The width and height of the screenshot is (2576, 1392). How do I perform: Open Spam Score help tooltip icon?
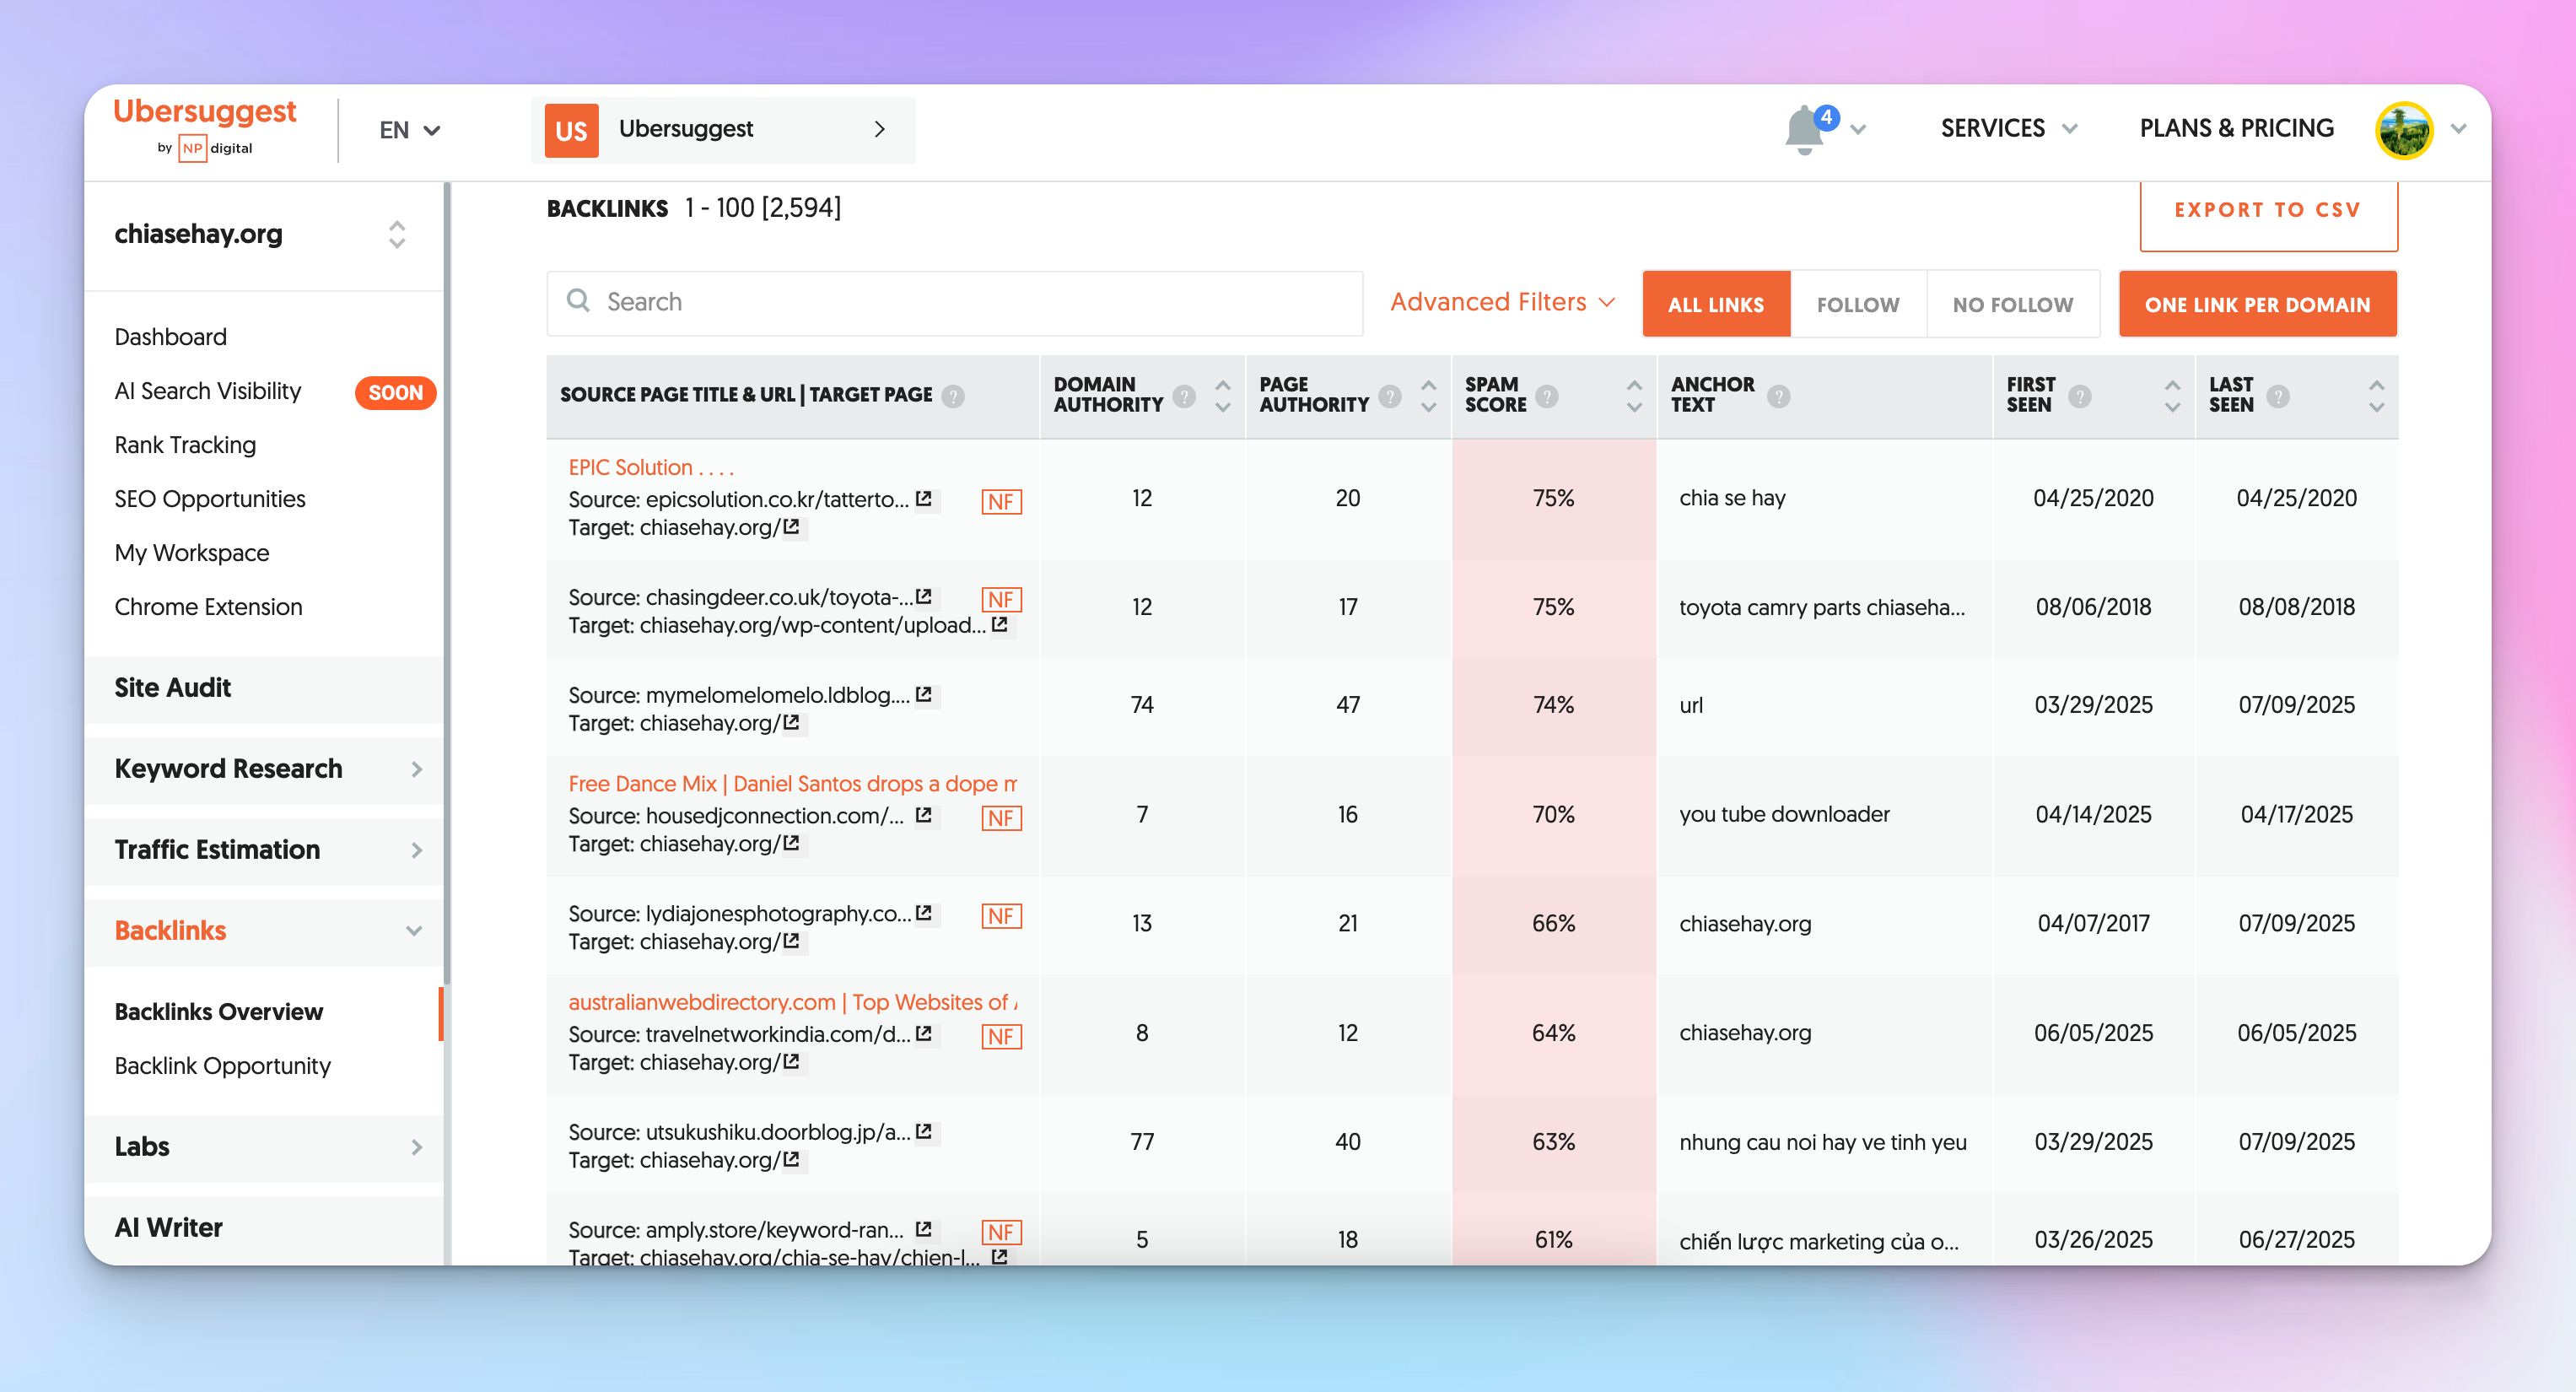1547,396
